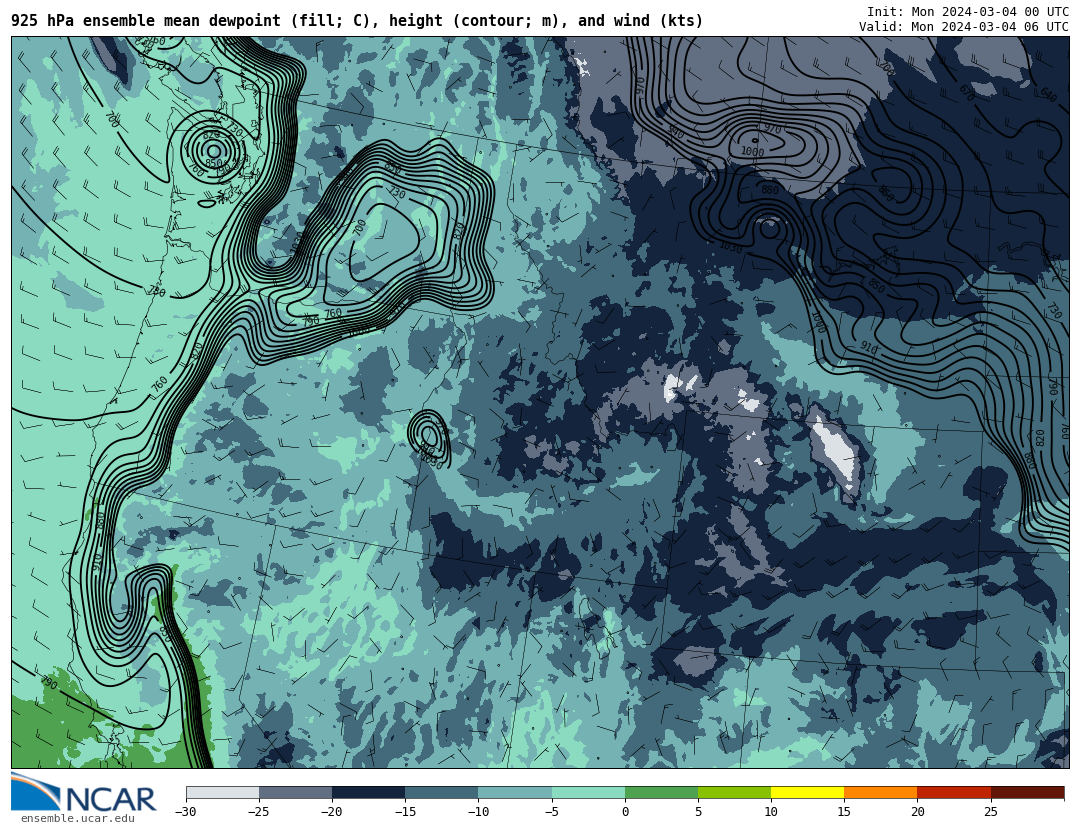Click the 10 colorbar tick label
Image resolution: width=1080 pixels, height=831 pixels.
[x=771, y=812]
